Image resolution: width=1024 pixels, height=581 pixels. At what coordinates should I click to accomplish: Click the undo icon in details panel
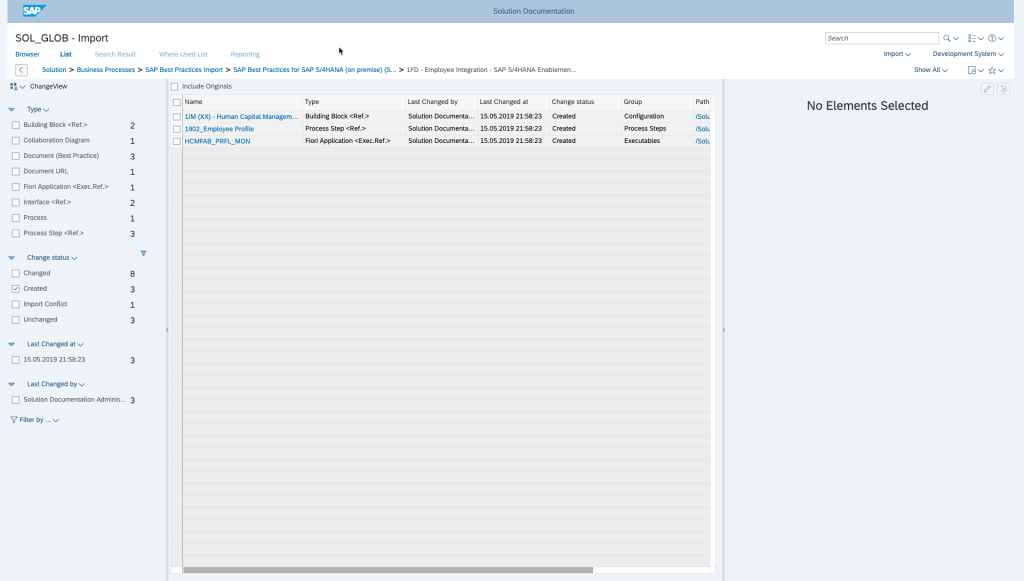coord(1004,89)
